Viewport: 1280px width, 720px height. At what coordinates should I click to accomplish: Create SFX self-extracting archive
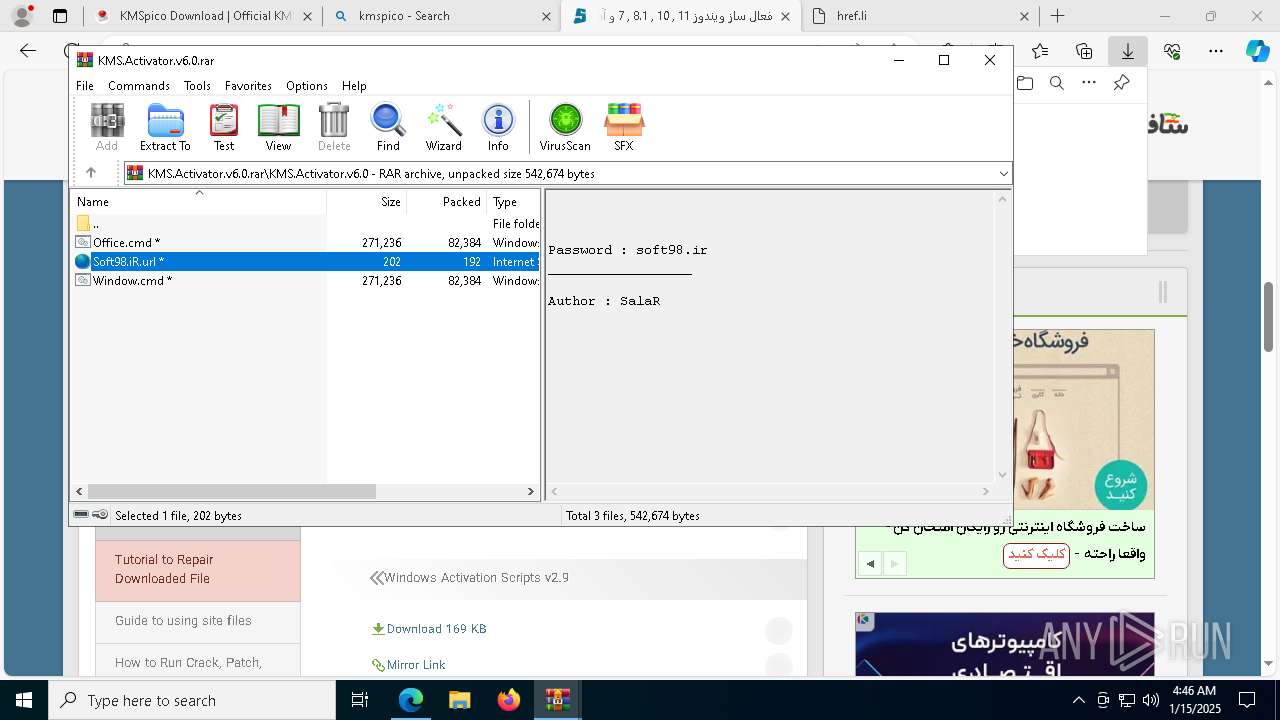[624, 127]
